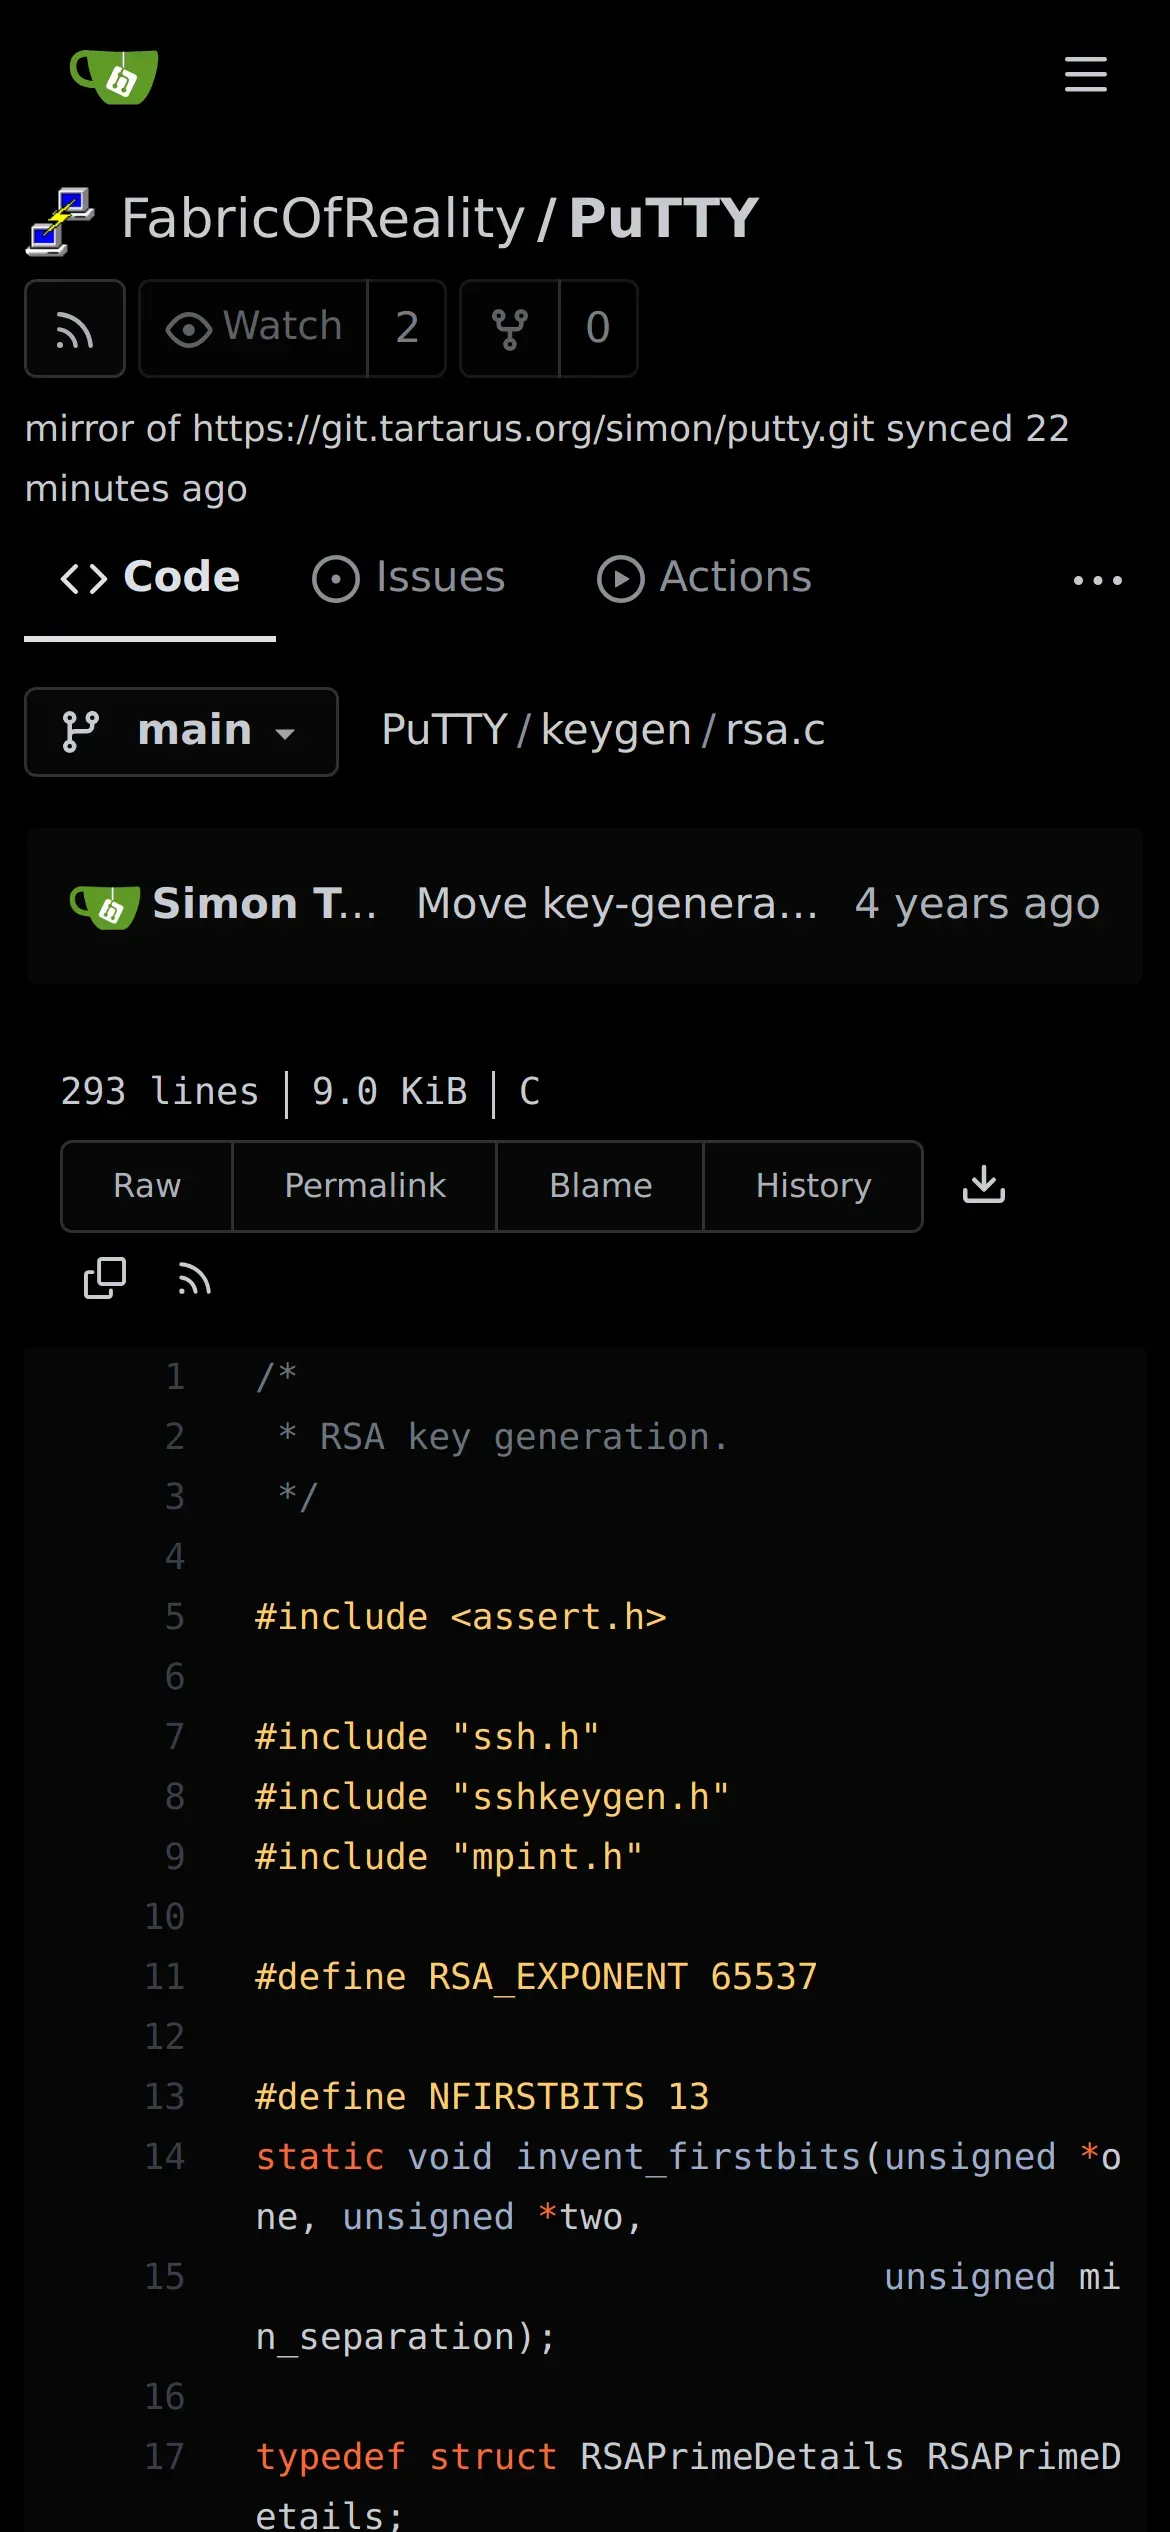The width and height of the screenshot is (1170, 2532).
Task: Download the rsa.c file
Action: 983,1185
